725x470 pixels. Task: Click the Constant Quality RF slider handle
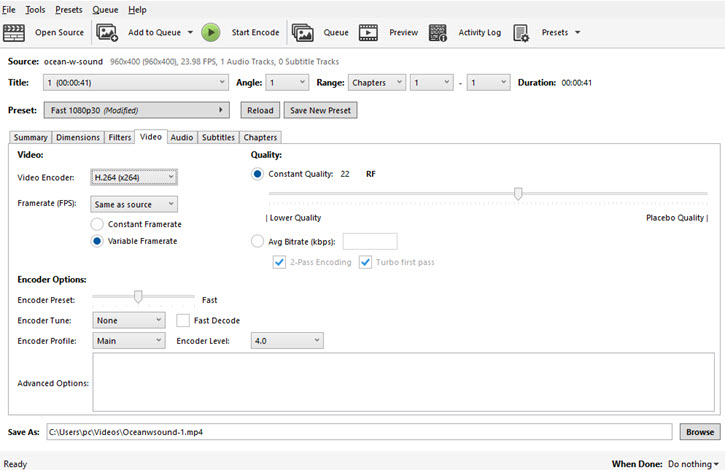(x=518, y=193)
